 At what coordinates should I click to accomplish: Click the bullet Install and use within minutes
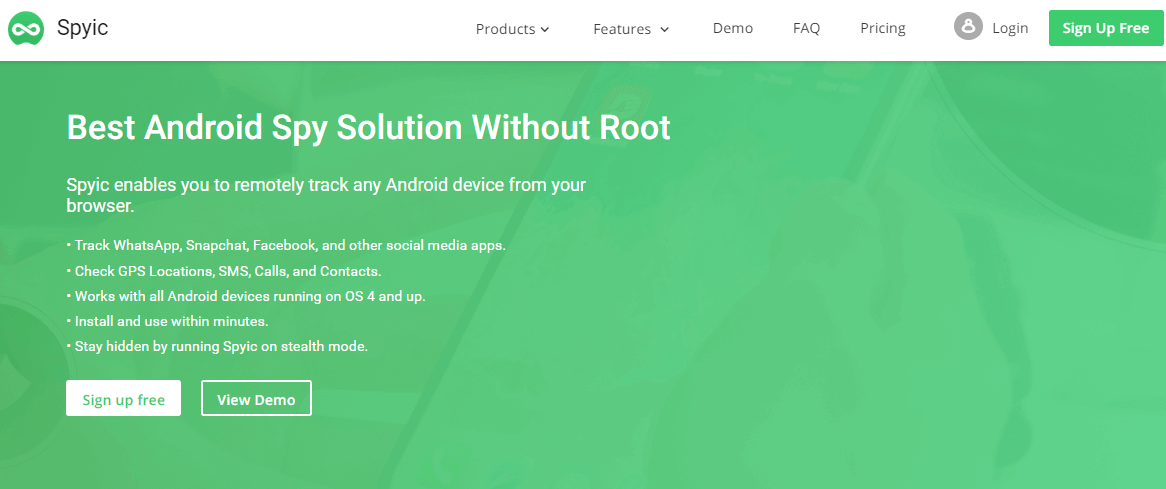[167, 321]
